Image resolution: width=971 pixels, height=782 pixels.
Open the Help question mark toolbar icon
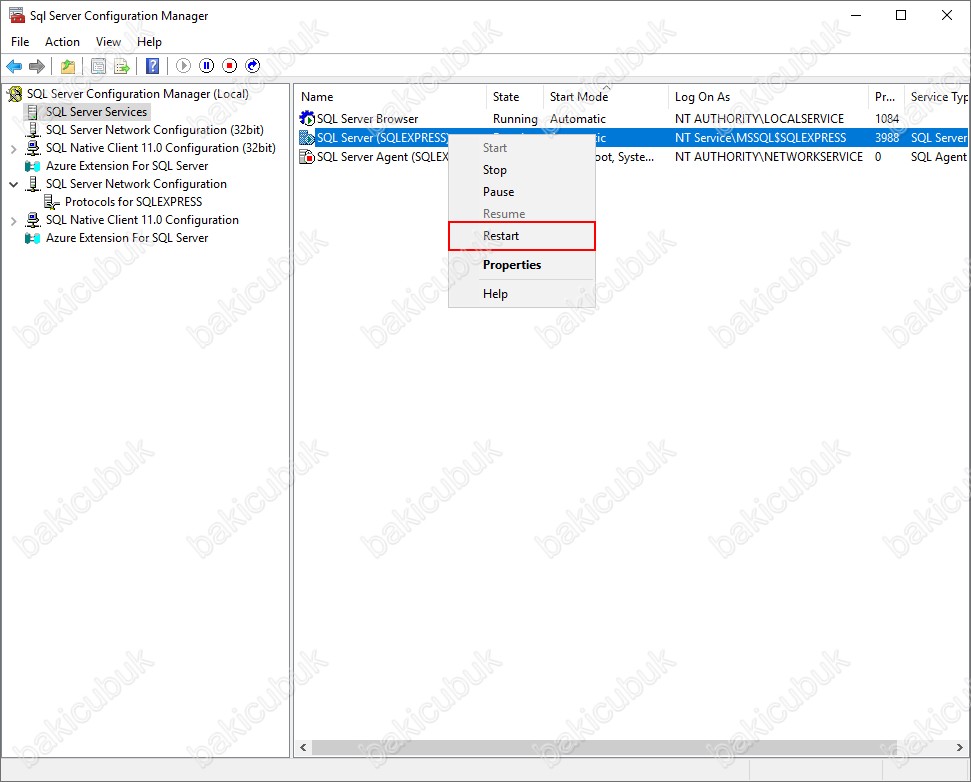point(152,66)
